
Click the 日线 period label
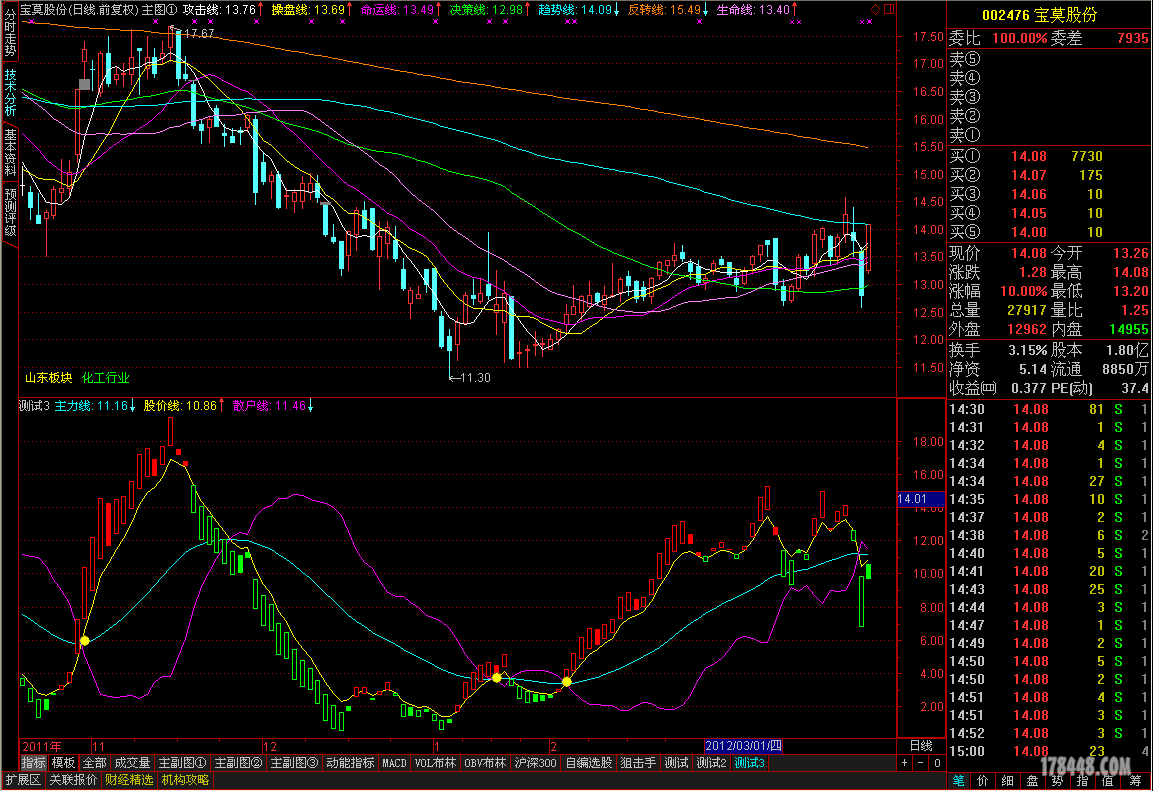[921, 746]
